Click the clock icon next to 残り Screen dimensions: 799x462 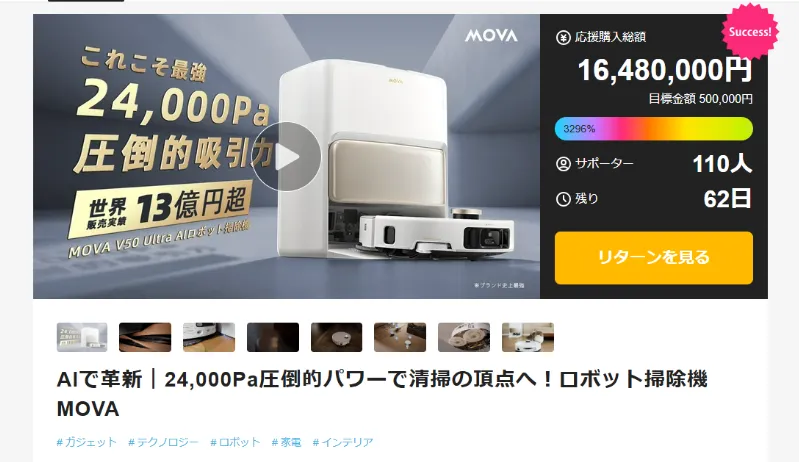tap(563, 199)
